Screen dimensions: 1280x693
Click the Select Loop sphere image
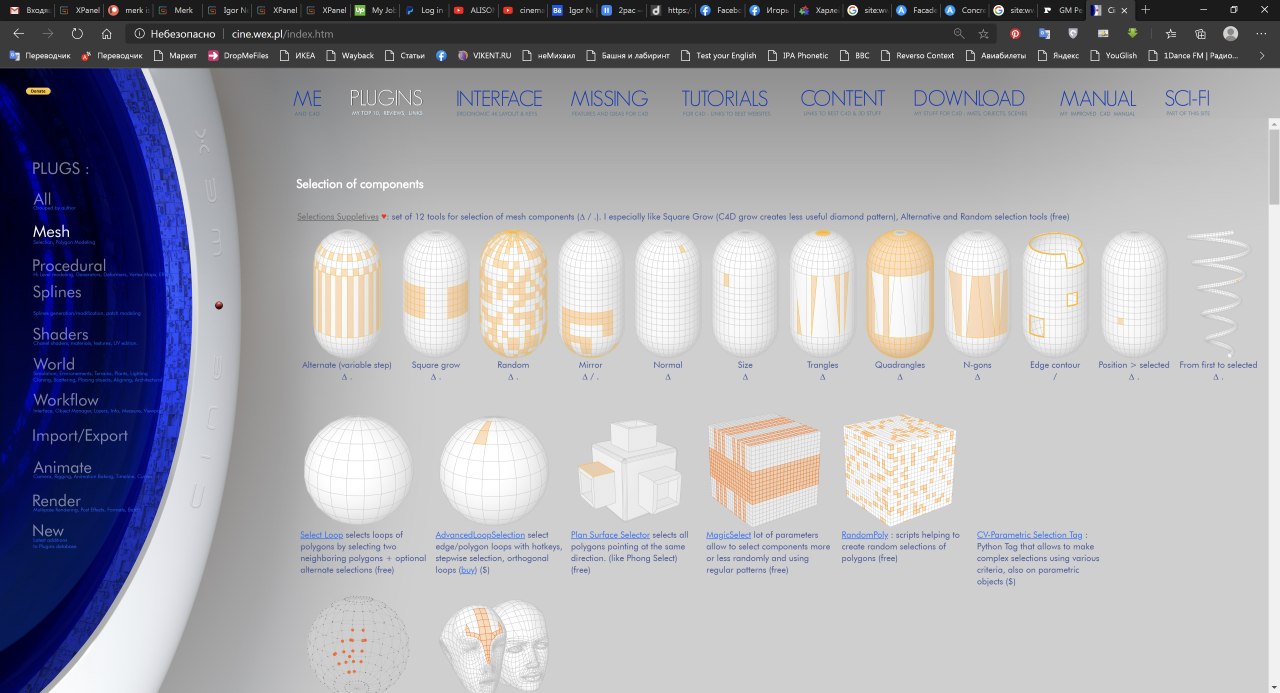tap(358, 470)
